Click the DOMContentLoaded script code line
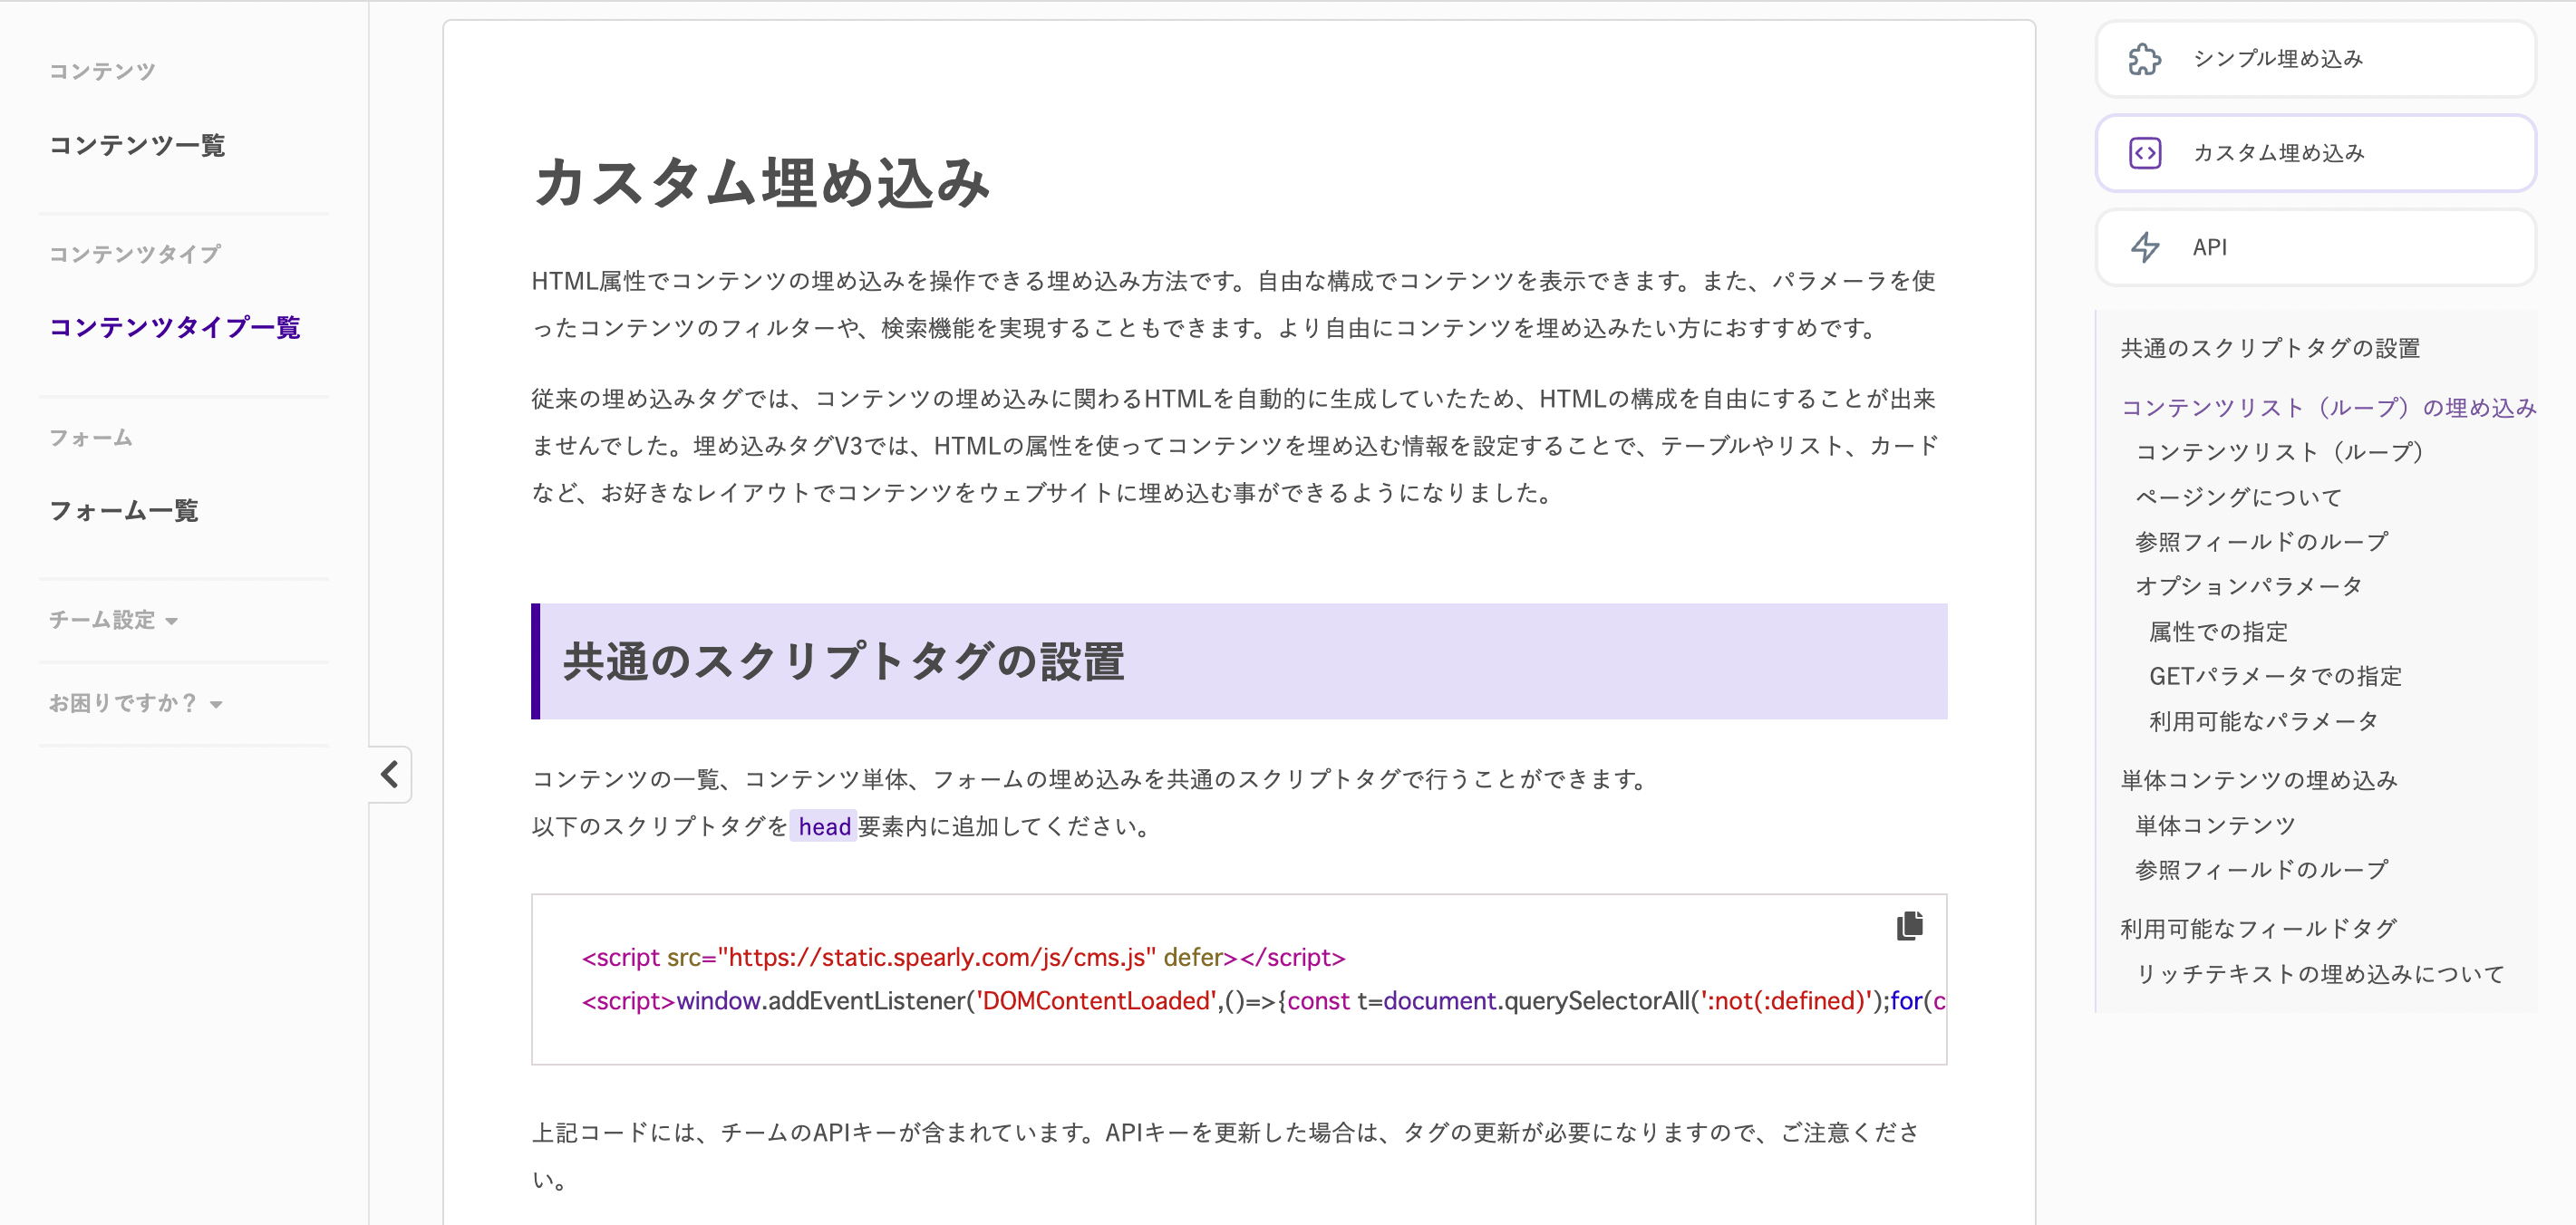 pyautogui.click(x=1264, y=1001)
